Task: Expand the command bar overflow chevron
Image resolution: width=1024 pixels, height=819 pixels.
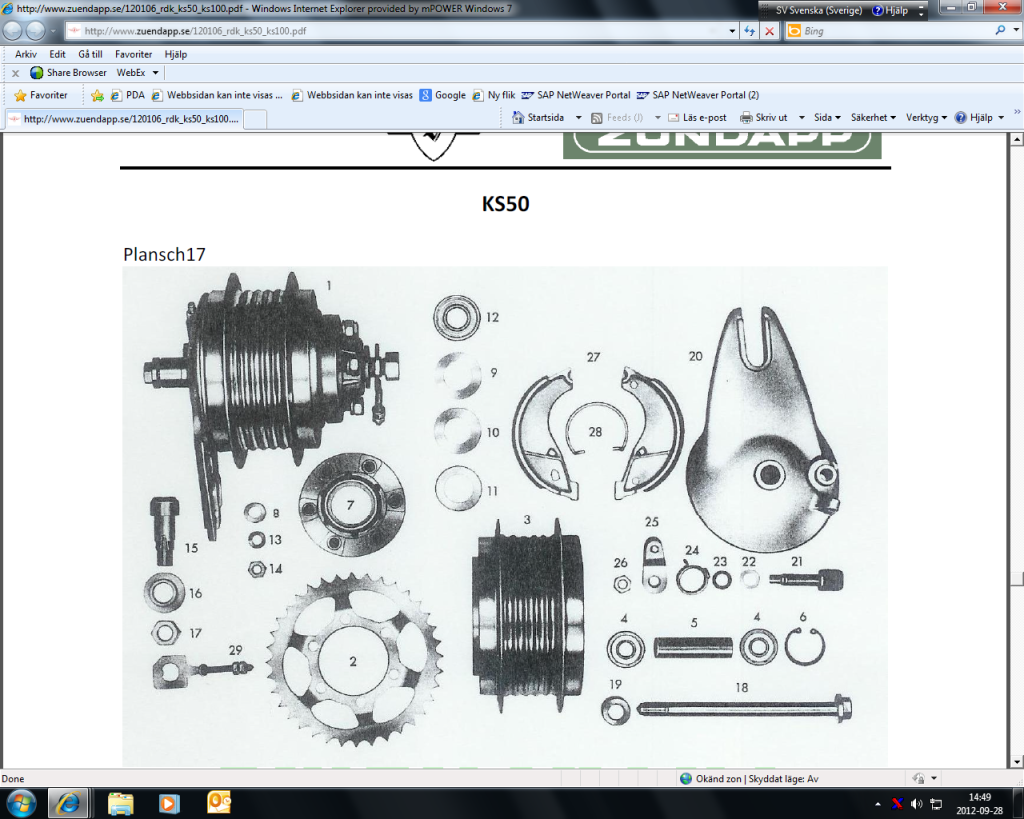Action: coord(1017,112)
